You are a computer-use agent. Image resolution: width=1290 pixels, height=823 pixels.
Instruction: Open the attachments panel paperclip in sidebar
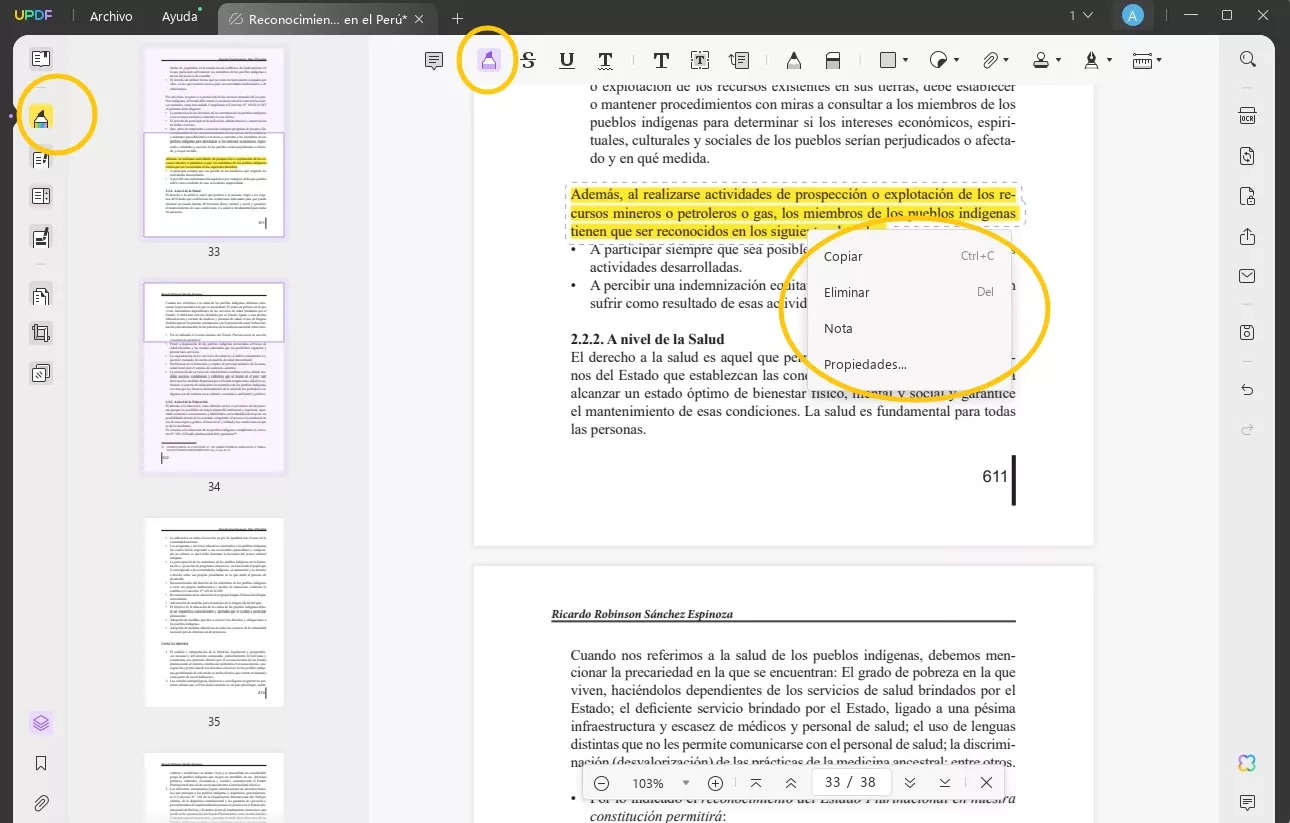[41, 803]
